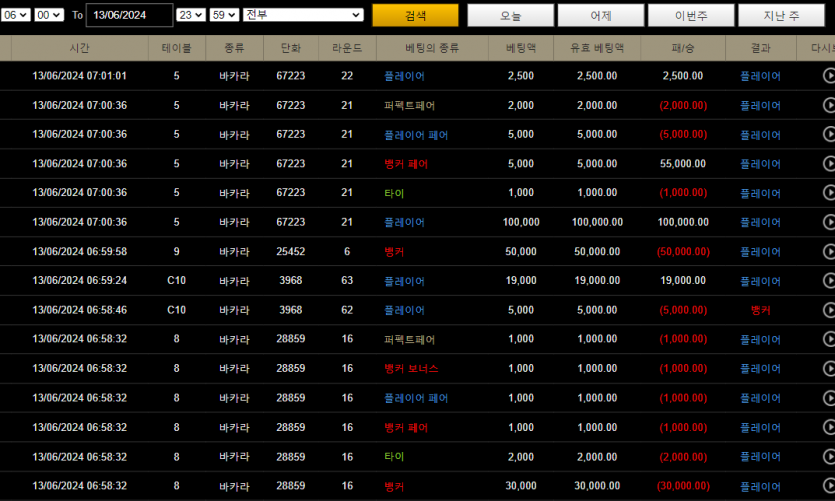Replay the 플레이어 100,000 bet in round 21

(x=829, y=222)
